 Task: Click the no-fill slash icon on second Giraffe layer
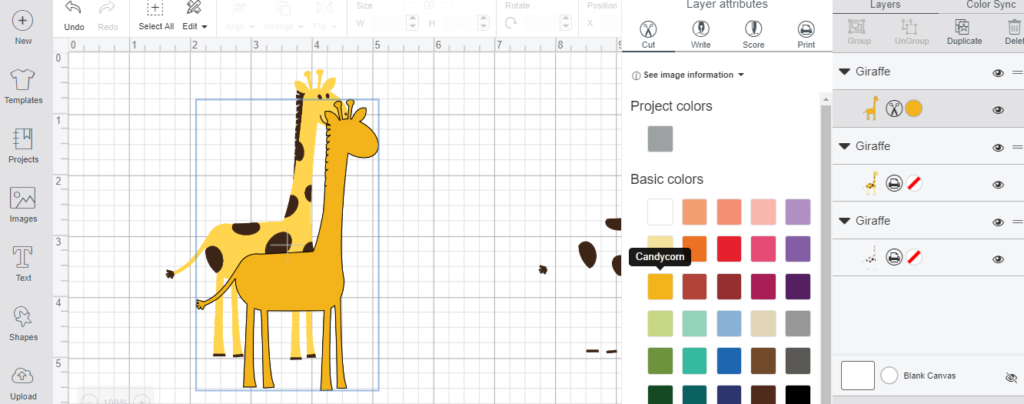point(914,184)
